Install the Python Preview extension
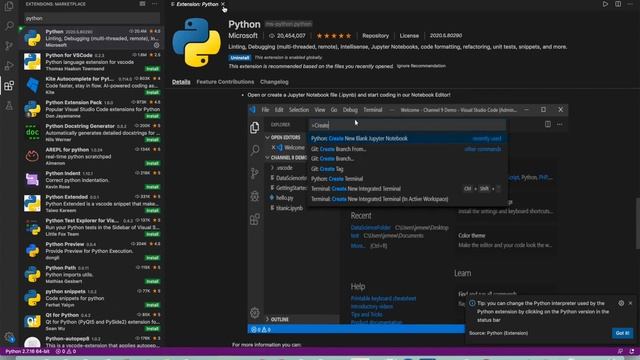 152,258
